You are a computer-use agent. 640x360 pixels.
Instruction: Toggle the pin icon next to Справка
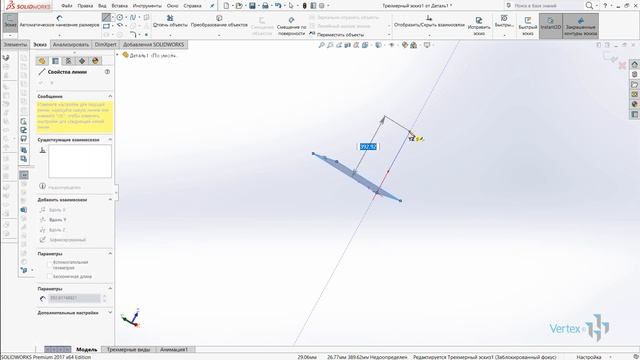[211, 6]
